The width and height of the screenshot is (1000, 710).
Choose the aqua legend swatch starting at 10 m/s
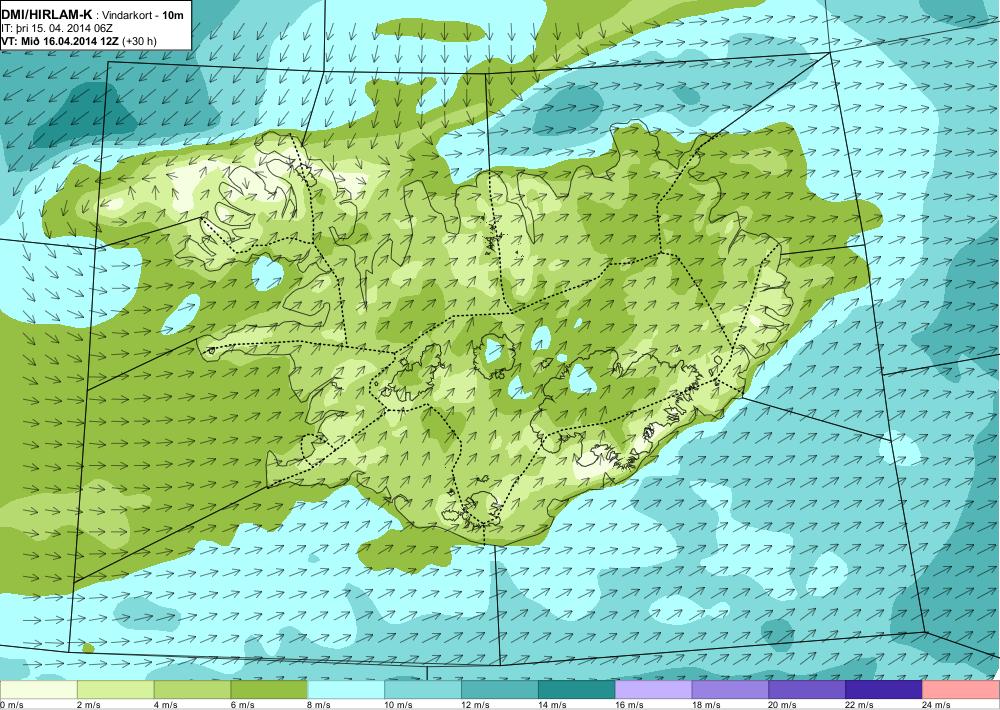pos(423,689)
